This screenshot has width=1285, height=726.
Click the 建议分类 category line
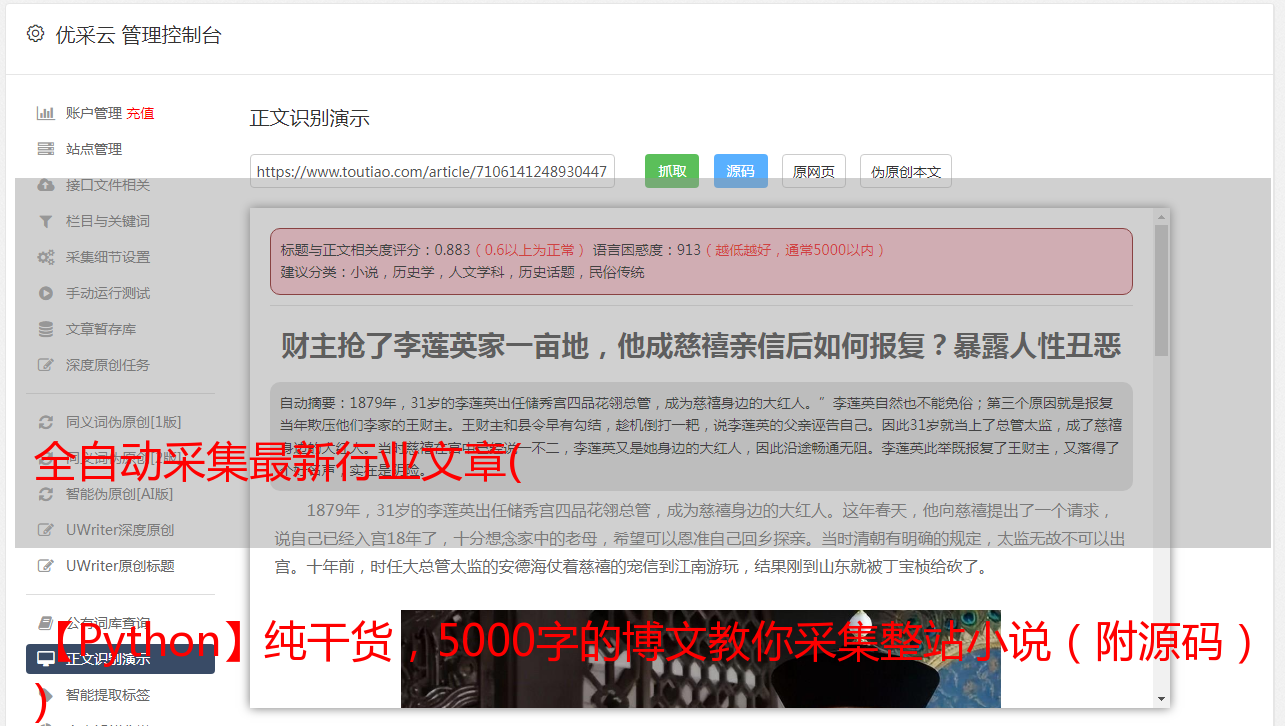point(463,272)
